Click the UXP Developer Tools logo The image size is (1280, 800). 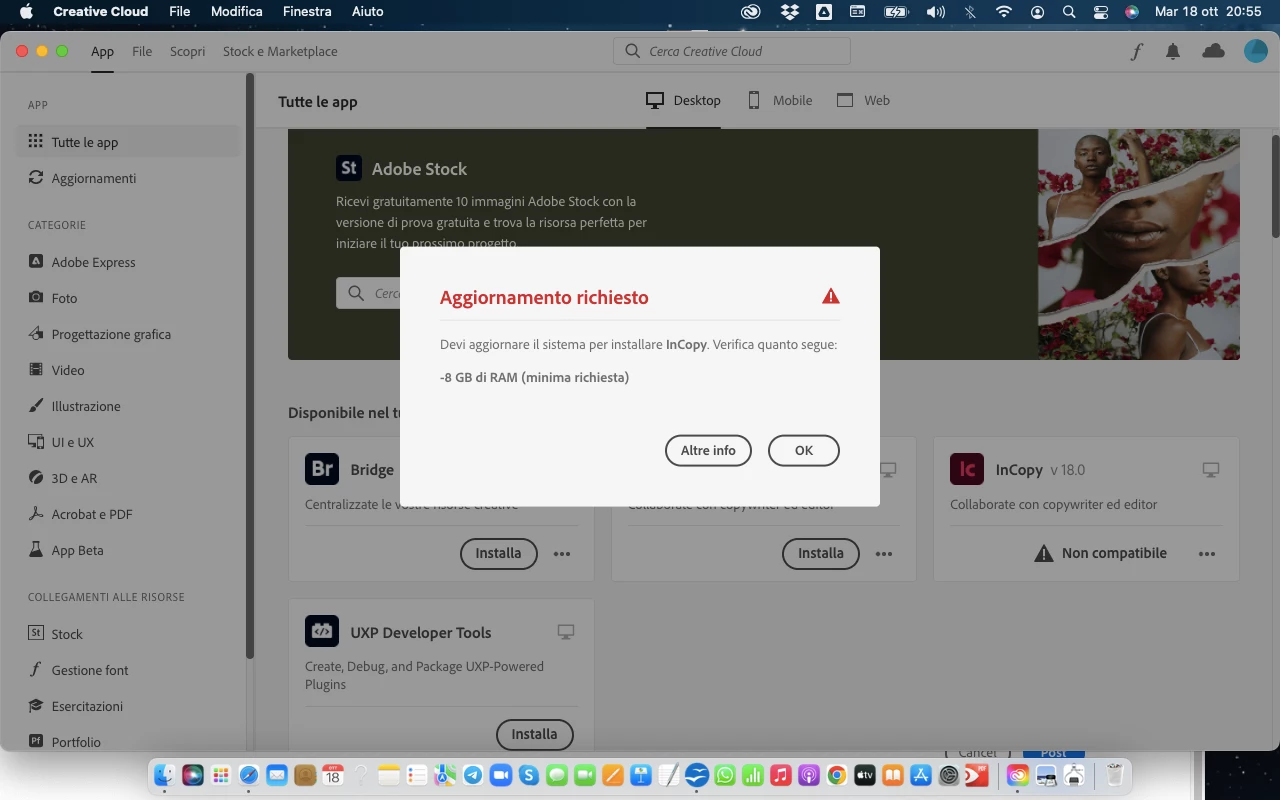pyautogui.click(x=322, y=631)
